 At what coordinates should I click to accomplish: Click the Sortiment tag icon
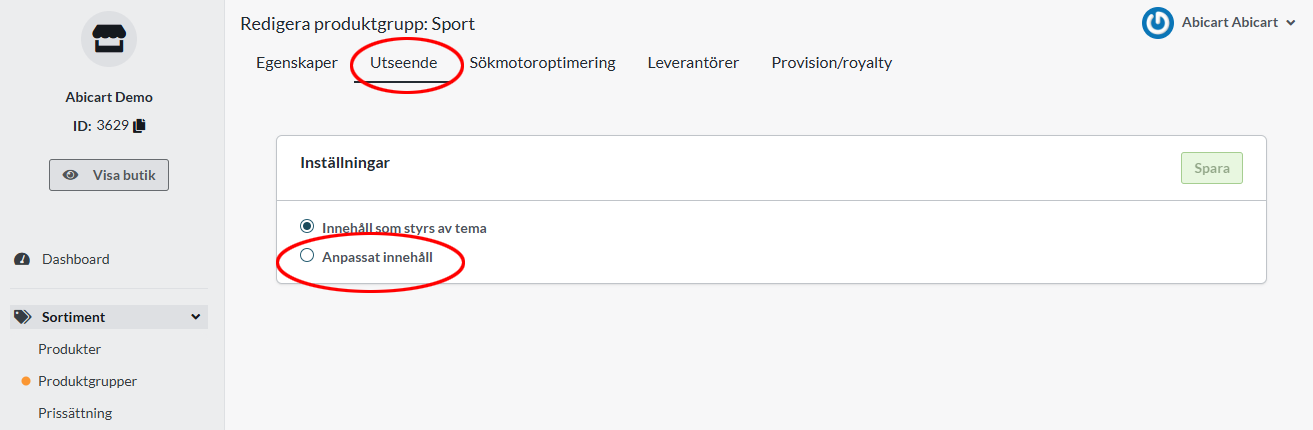pos(22,317)
